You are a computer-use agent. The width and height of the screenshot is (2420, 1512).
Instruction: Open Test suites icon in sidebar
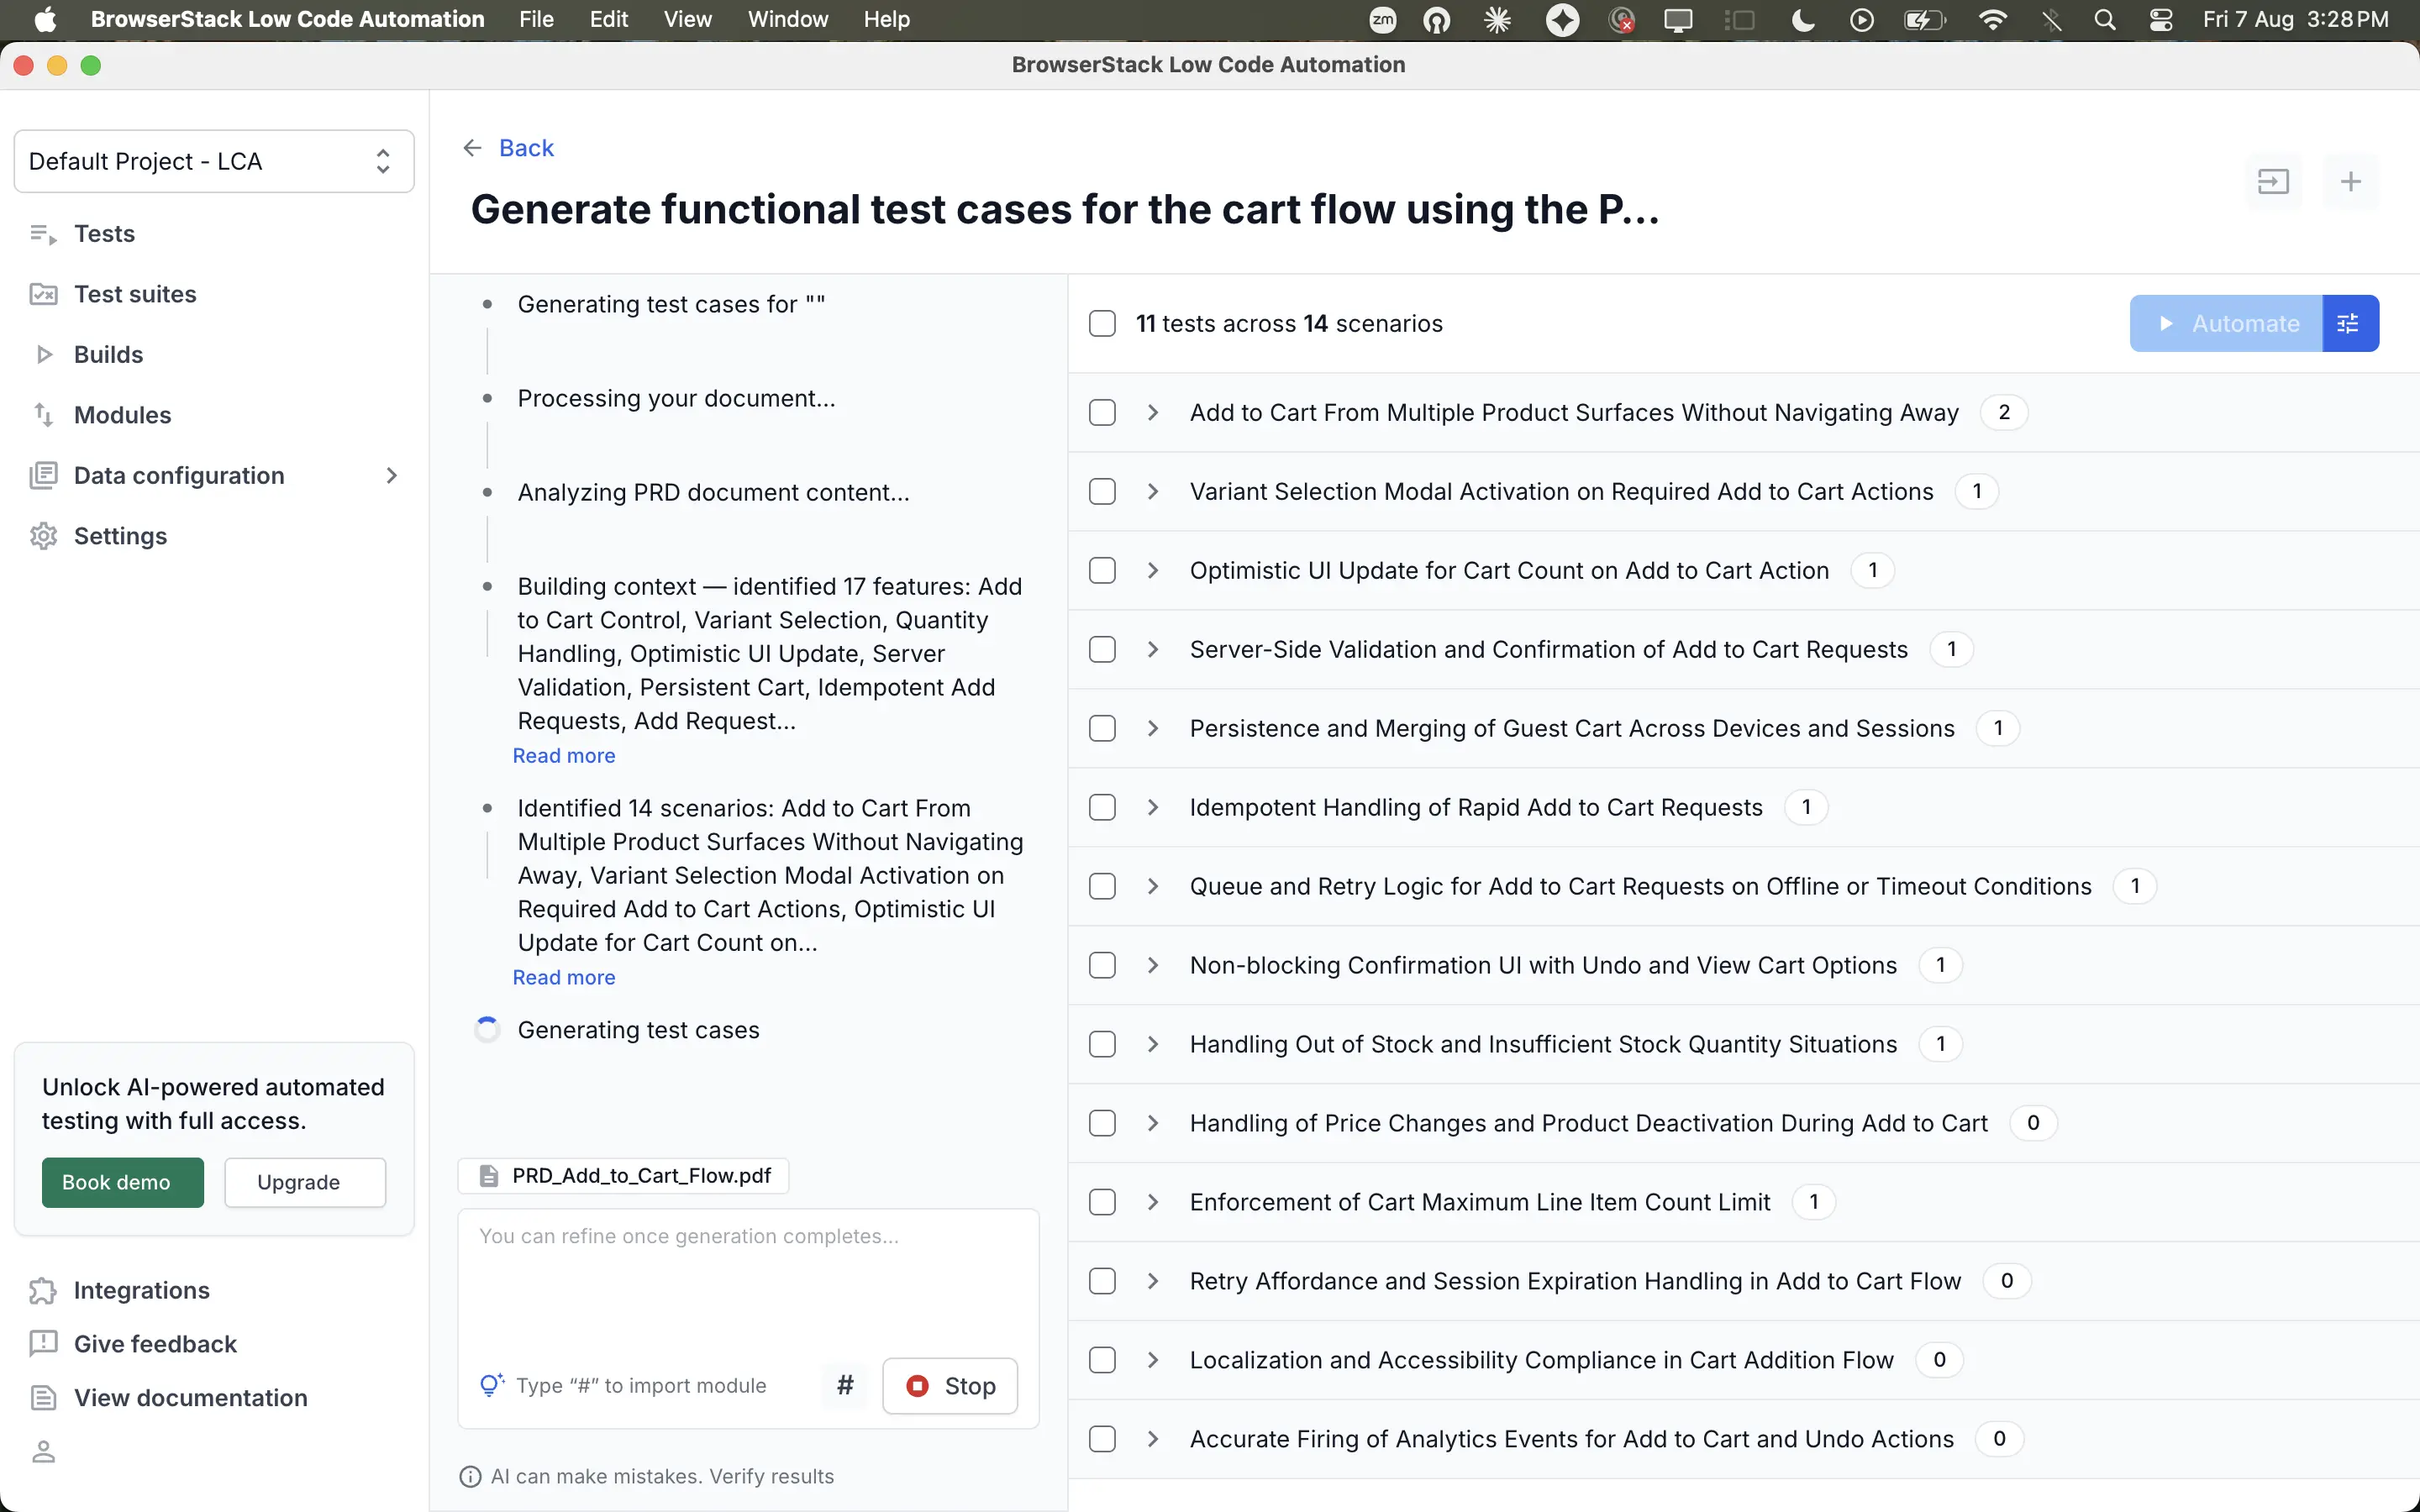[43, 294]
